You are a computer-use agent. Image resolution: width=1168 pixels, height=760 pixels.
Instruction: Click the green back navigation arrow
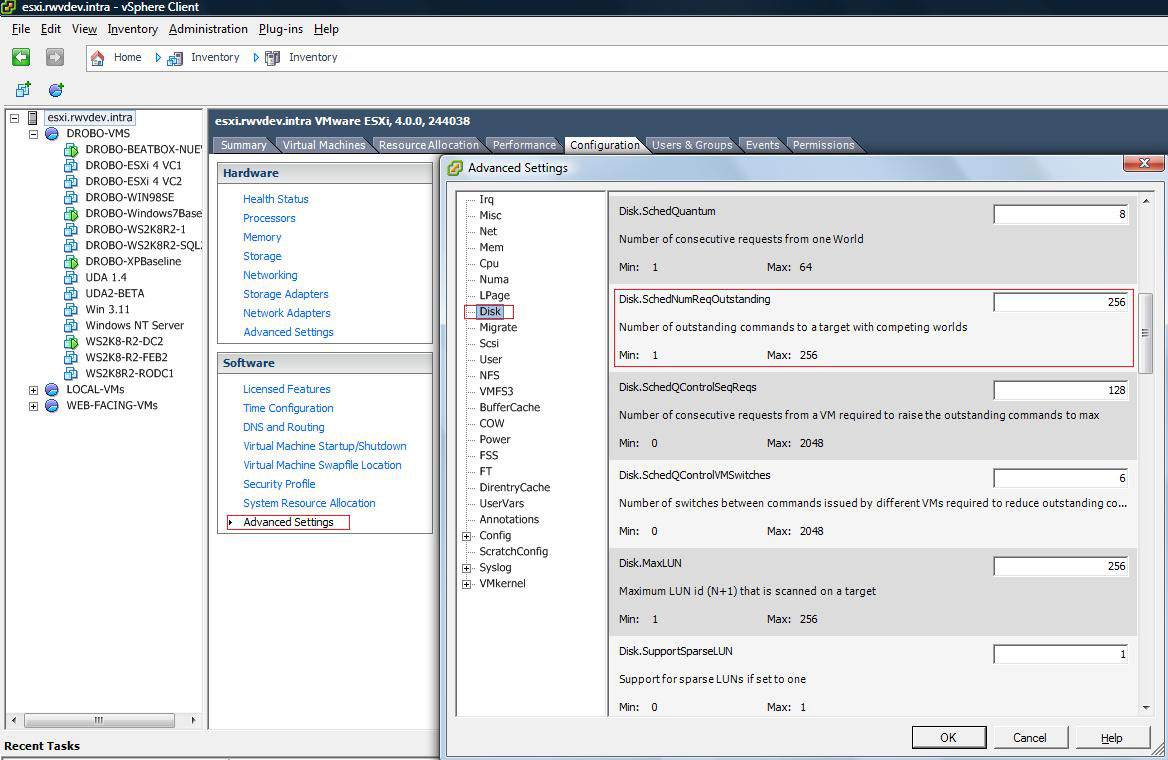tap(21, 58)
